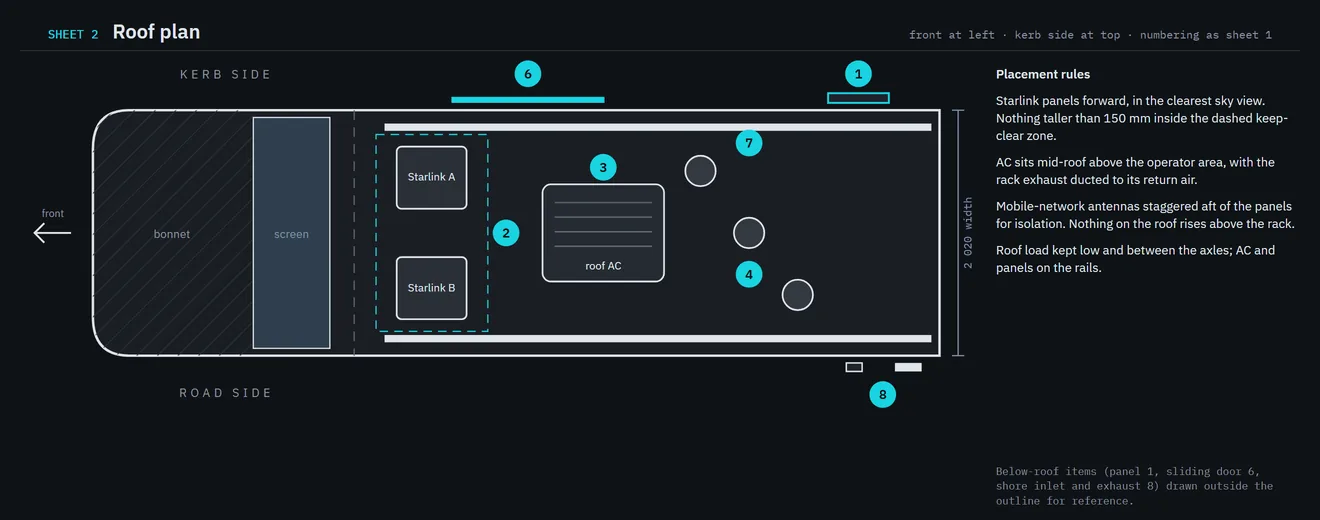
Task: Click the front direction arrow
Action: pos(52,233)
